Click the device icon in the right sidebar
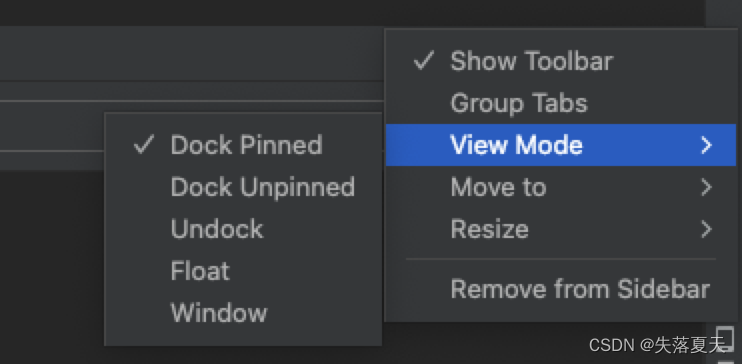This screenshot has height=364, width=742. [725, 338]
